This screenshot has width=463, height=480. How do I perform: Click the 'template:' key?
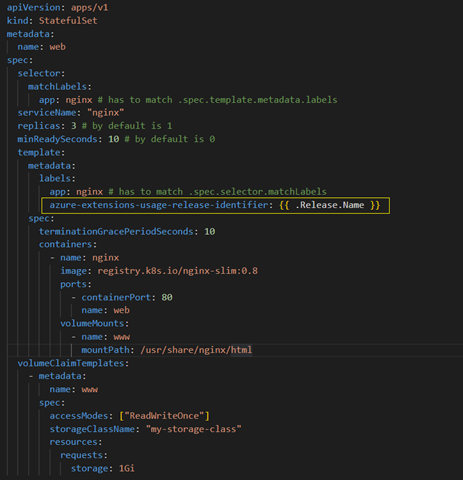[41, 152]
